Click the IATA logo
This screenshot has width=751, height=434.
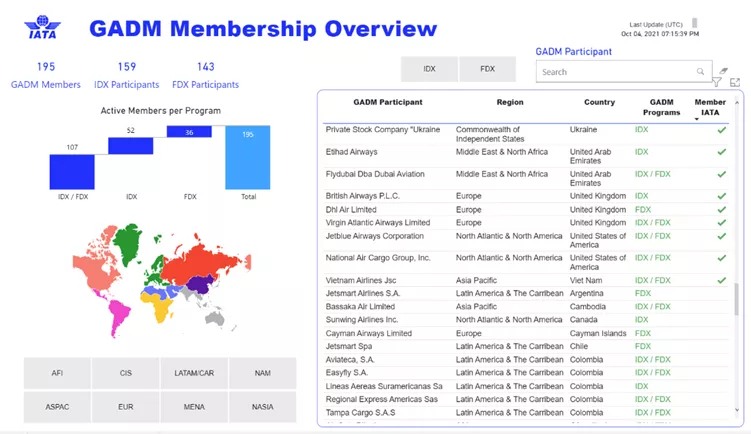(x=43, y=27)
